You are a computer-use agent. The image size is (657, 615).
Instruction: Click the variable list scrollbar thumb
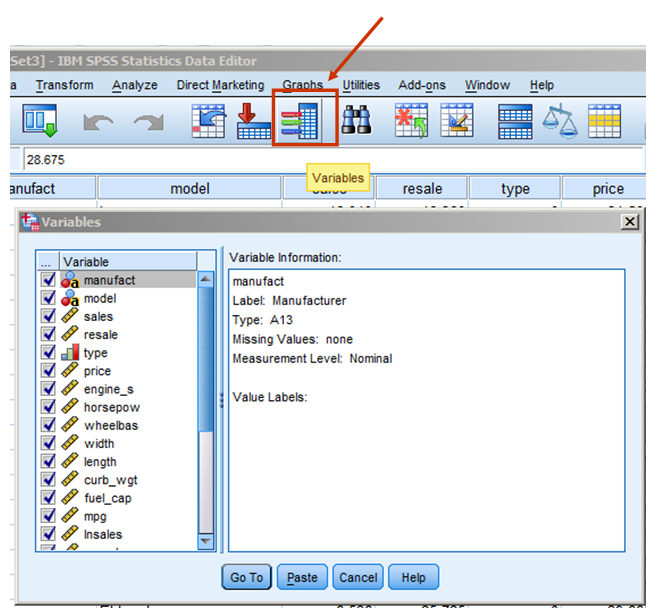point(205,359)
